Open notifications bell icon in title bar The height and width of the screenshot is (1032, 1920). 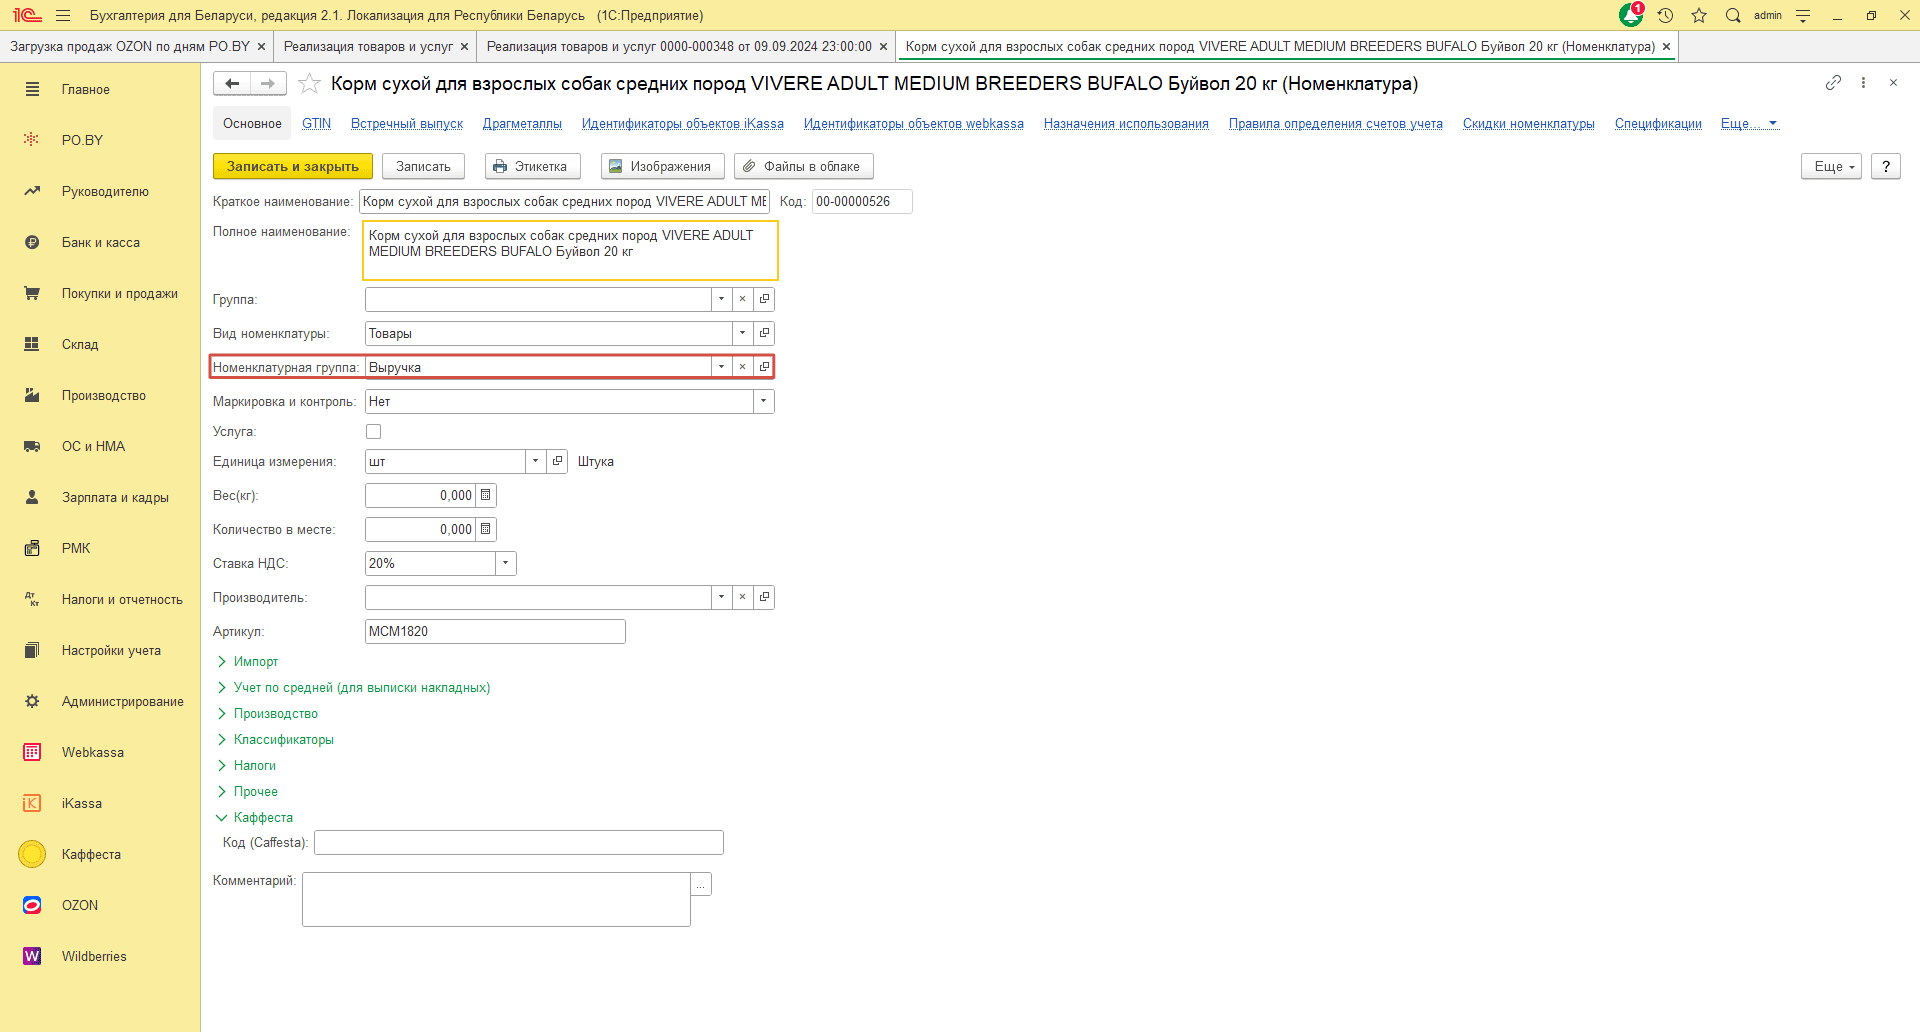pos(1631,15)
